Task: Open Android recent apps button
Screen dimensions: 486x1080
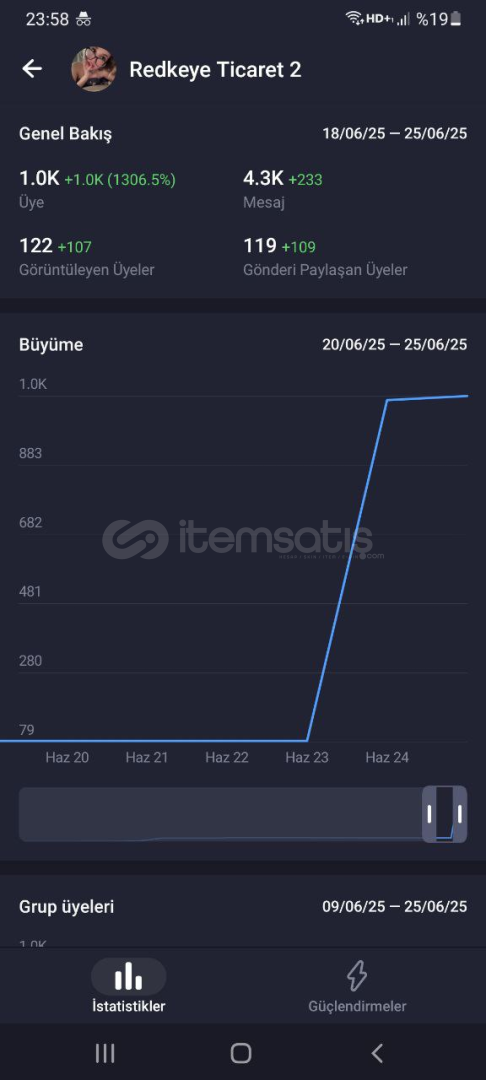Action: (x=105, y=1052)
